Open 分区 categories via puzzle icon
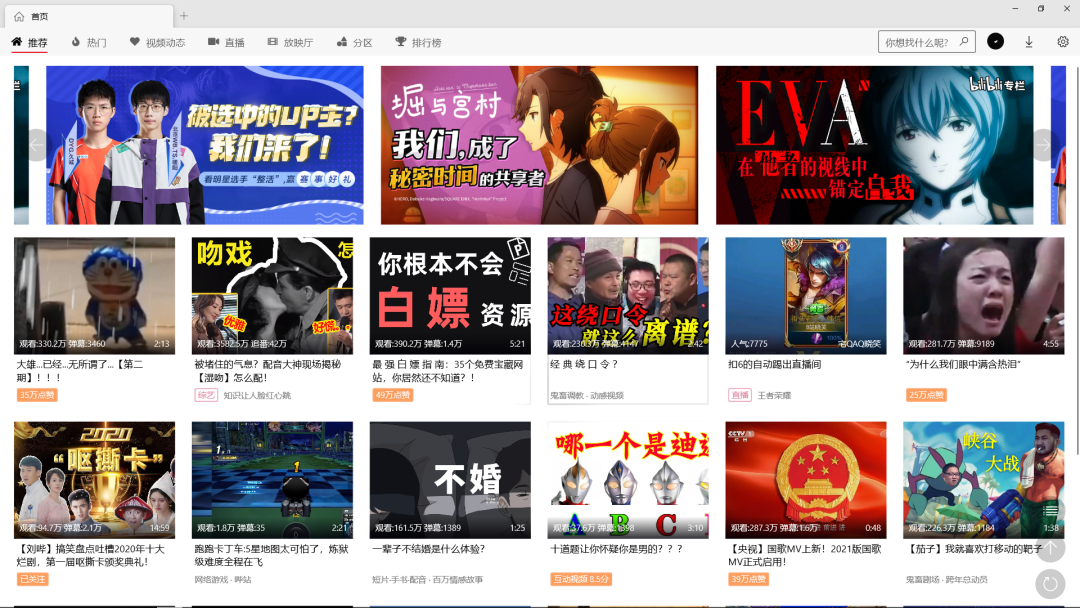Viewport: 1080px width, 608px height. click(x=341, y=42)
